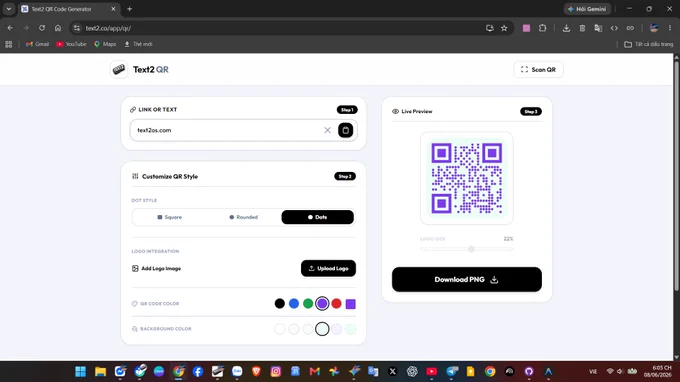Screen dimensions: 680x382
Task: Open Facebook from the taskbar
Action: (198, 372)
